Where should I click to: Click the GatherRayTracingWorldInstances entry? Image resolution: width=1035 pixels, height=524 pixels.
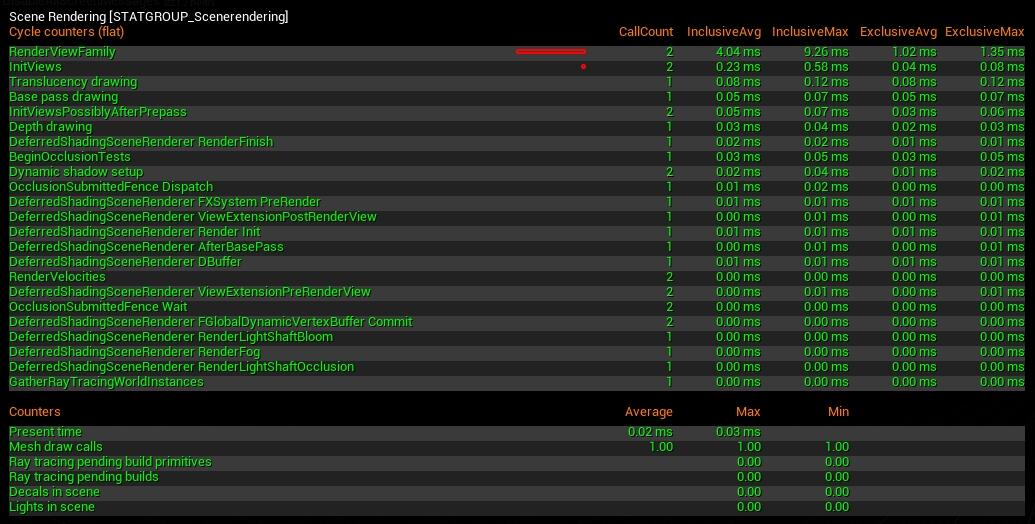(106, 381)
